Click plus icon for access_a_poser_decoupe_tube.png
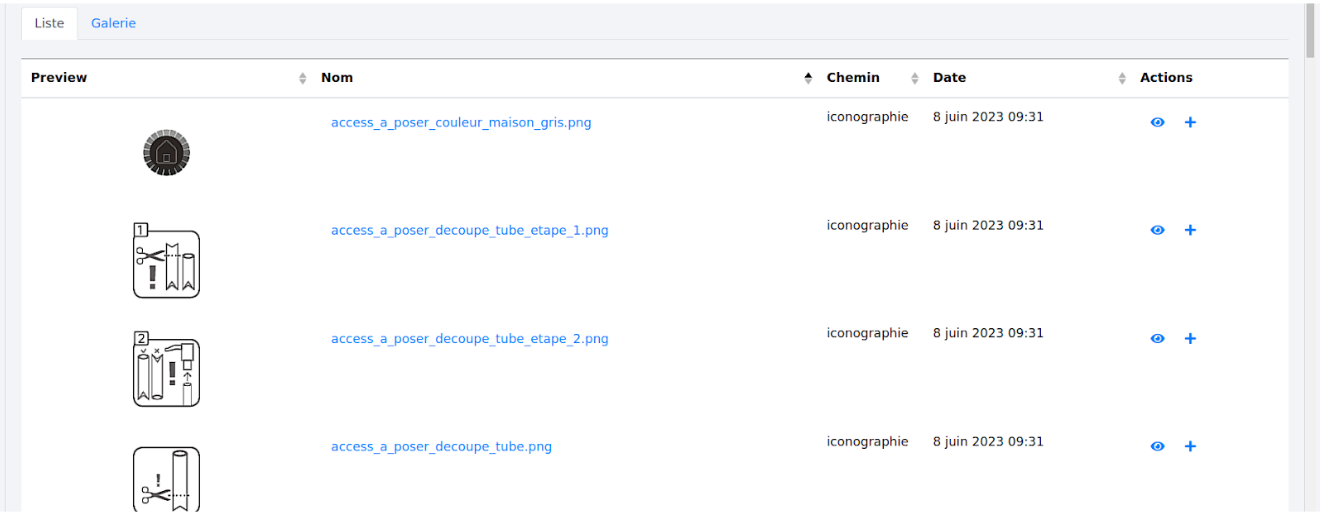Viewport: 1323px width, 517px height. pyautogui.click(x=1190, y=446)
